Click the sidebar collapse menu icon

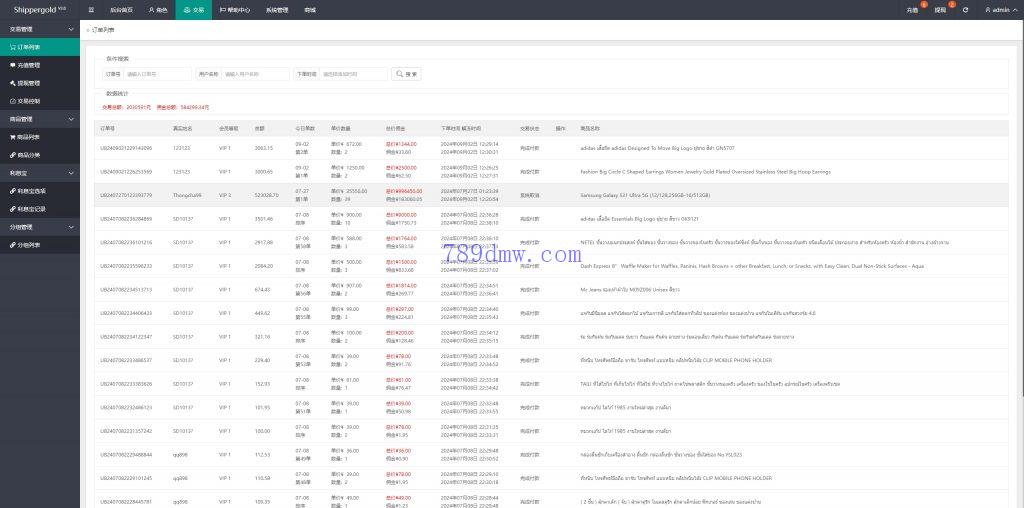click(91, 9)
